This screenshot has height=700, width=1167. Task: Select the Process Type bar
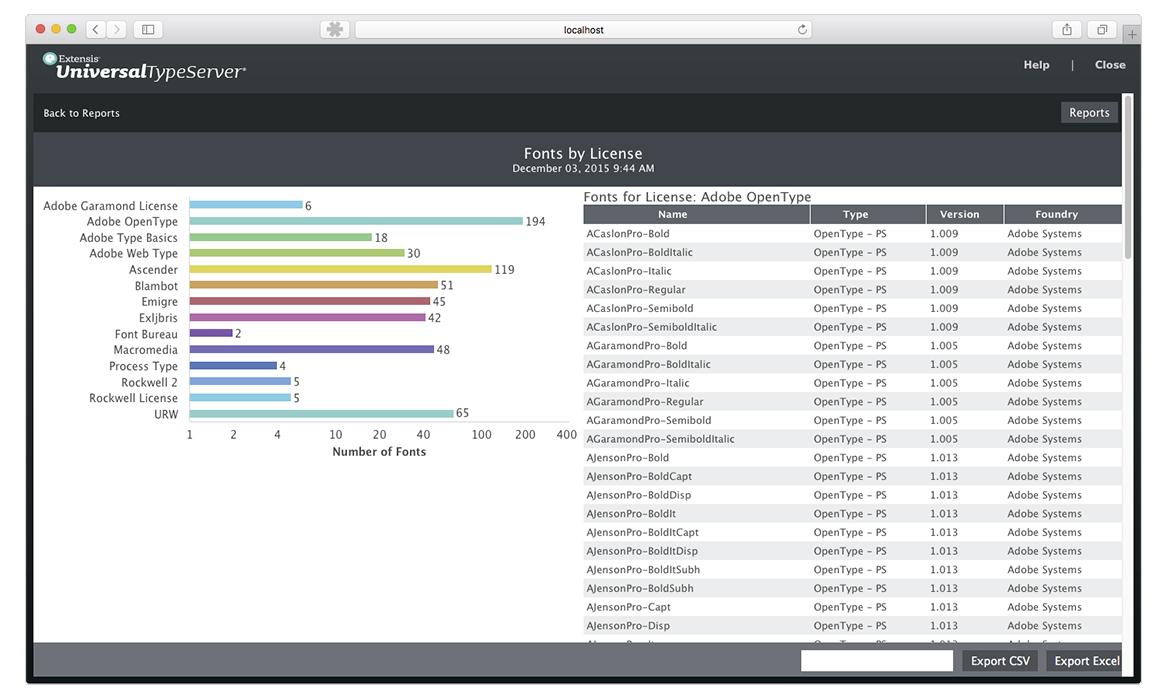tap(233, 365)
